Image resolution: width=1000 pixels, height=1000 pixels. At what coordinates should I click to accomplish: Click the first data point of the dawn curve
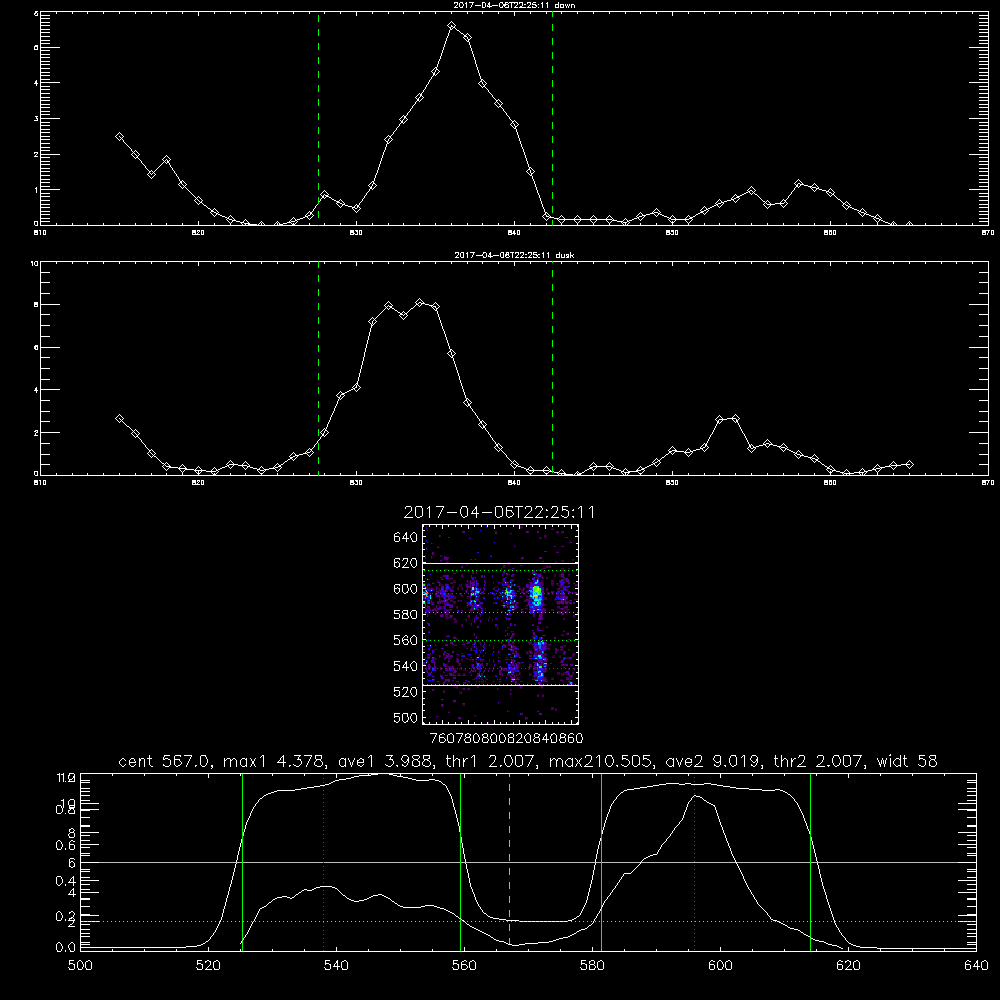[x=119, y=136]
